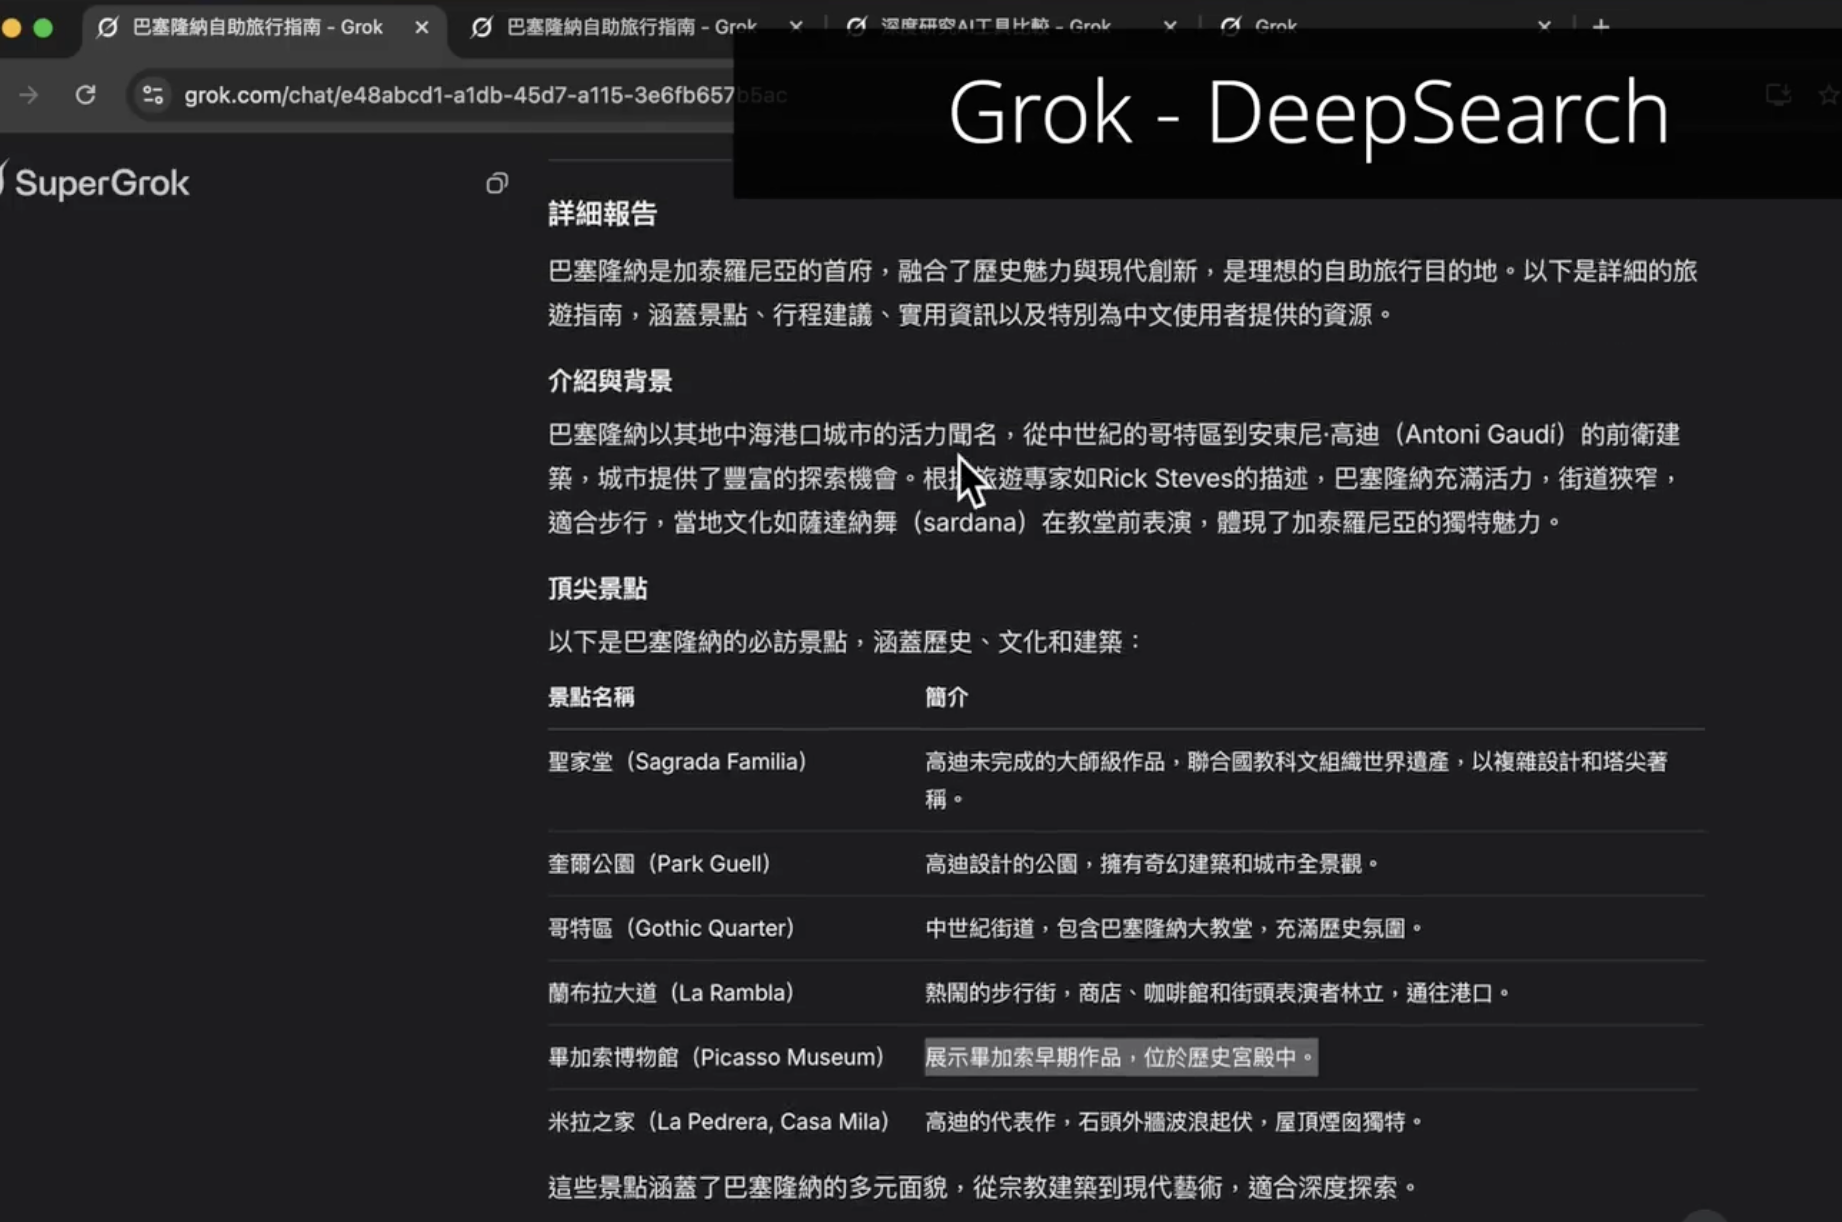1842x1222 pixels.
Task: Click the Rick Steves mention in the text
Action: tap(1165, 478)
